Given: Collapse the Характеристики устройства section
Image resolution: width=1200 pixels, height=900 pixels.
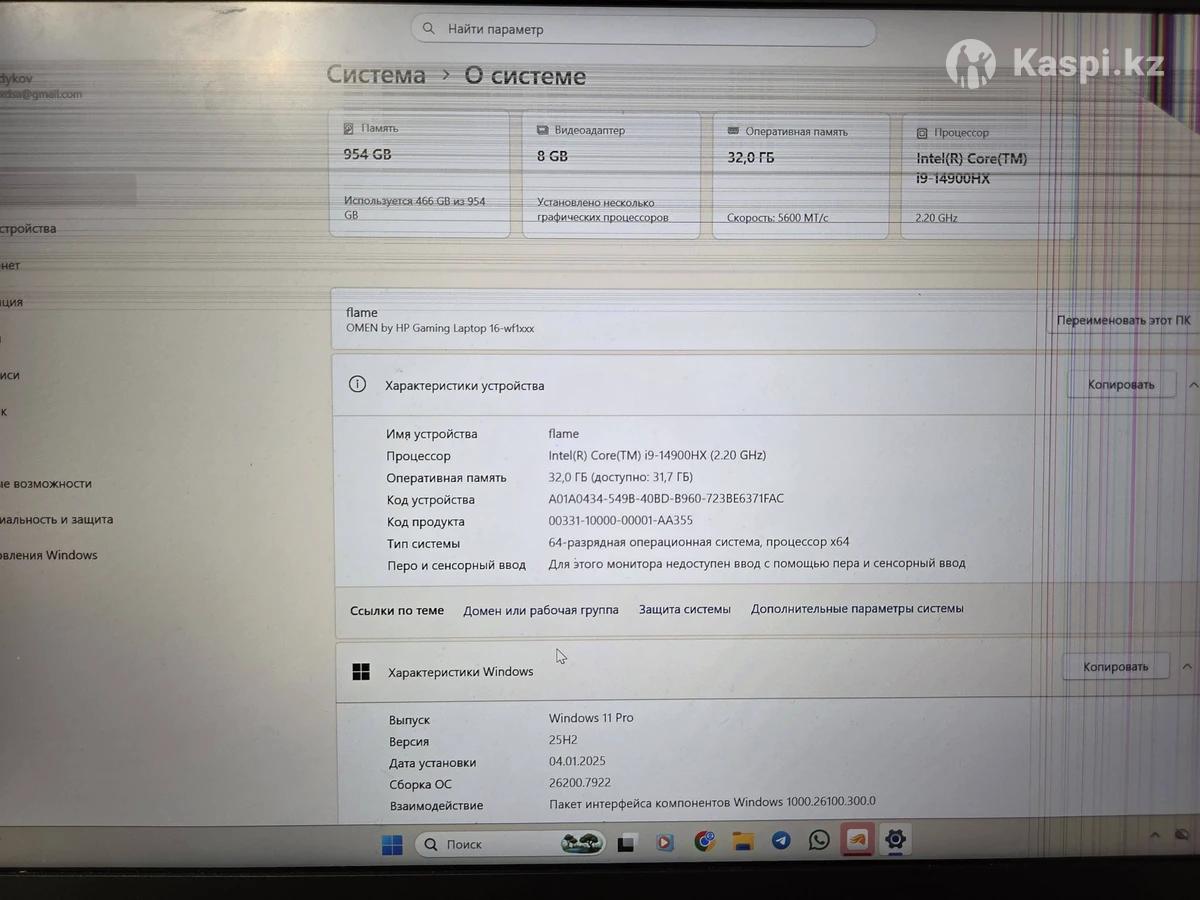Looking at the screenshot, I should click(x=1192, y=385).
